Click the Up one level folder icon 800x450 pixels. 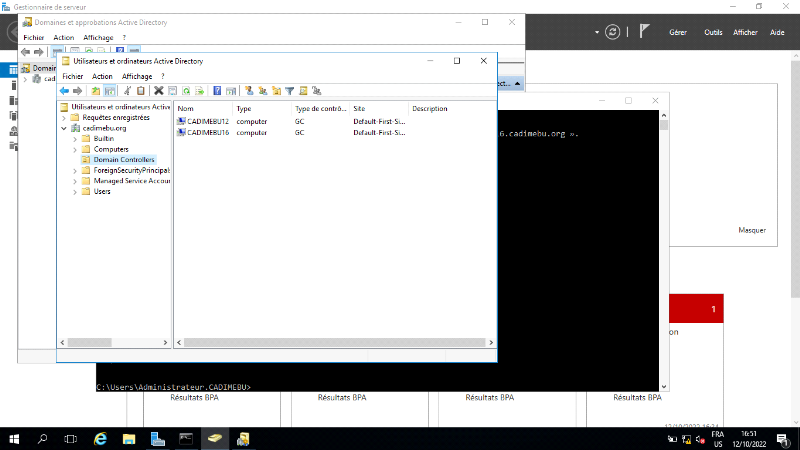tap(95, 90)
